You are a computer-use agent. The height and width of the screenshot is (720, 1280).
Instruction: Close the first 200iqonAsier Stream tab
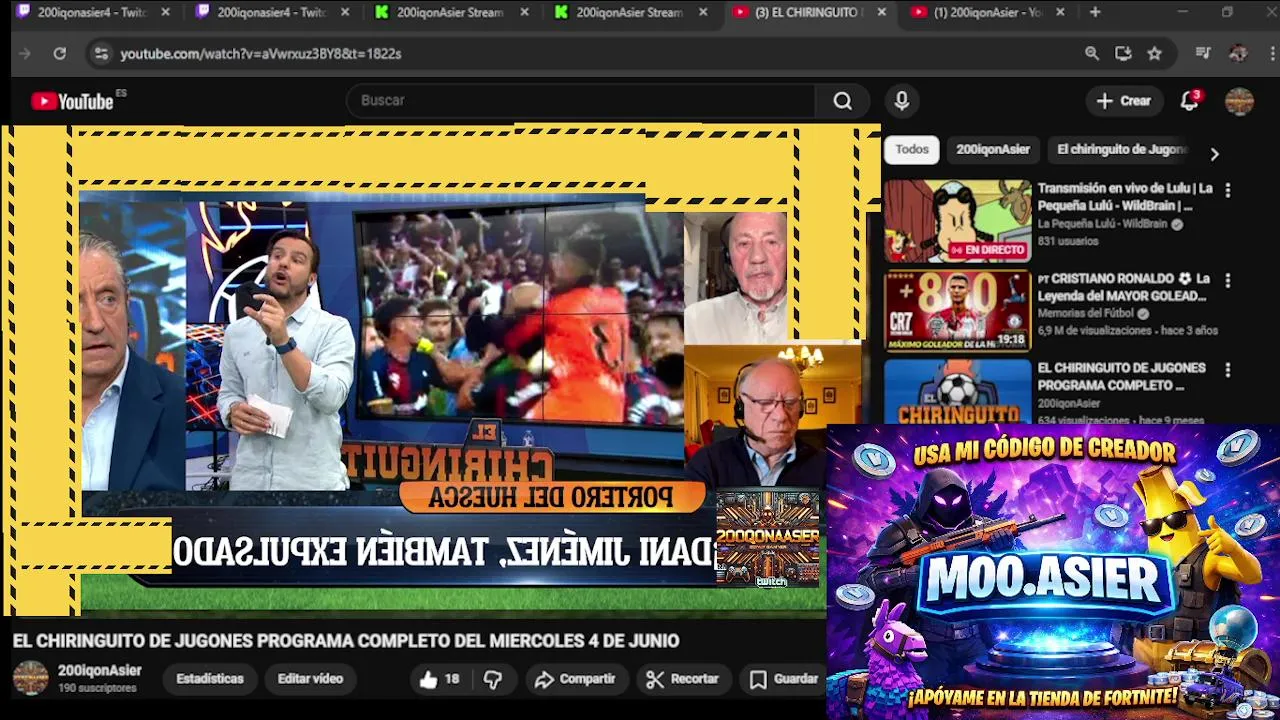tap(523, 12)
